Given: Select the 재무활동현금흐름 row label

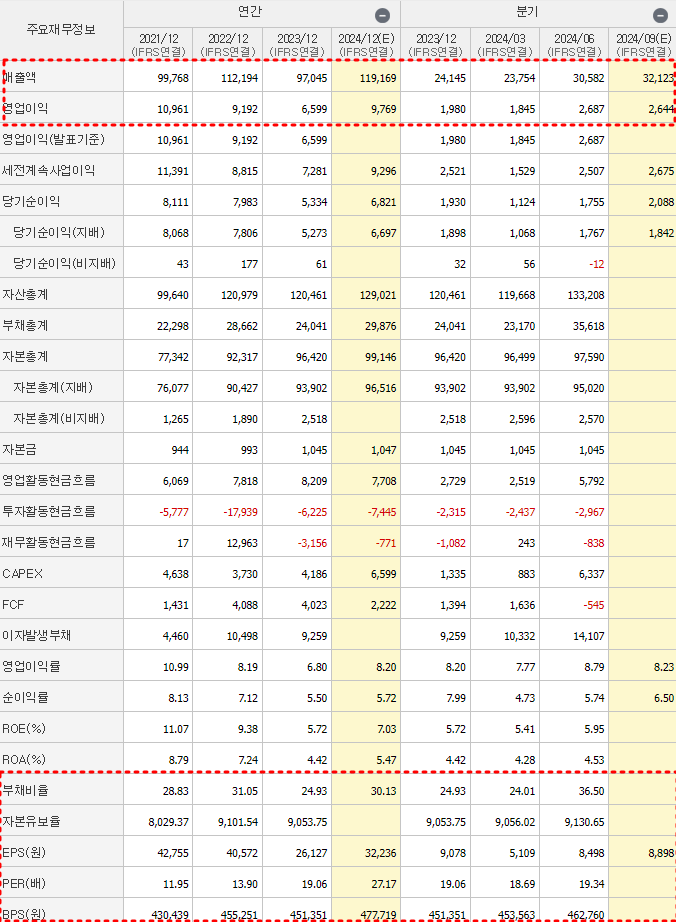Looking at the screenshot, I should 49,542.
